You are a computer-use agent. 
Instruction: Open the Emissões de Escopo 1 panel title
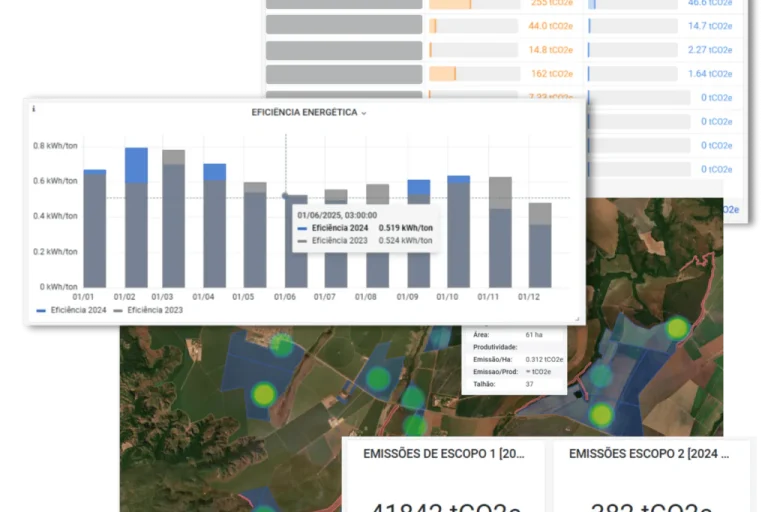pos(442,453)
